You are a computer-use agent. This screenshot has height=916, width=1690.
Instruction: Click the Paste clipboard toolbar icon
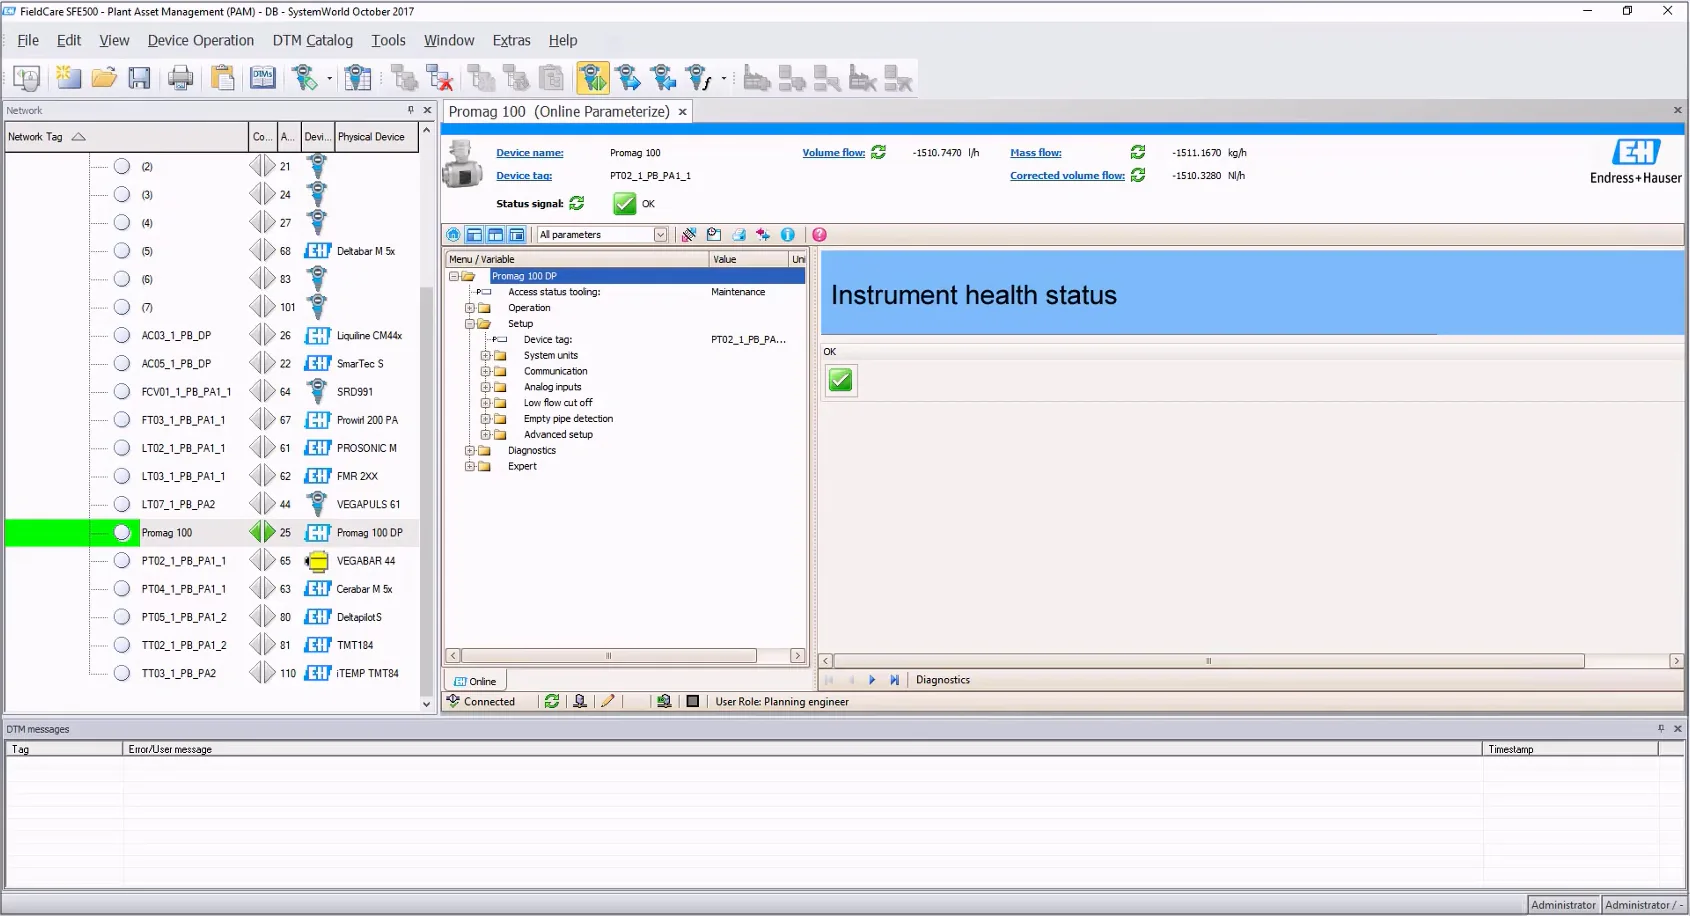[222, 77]
